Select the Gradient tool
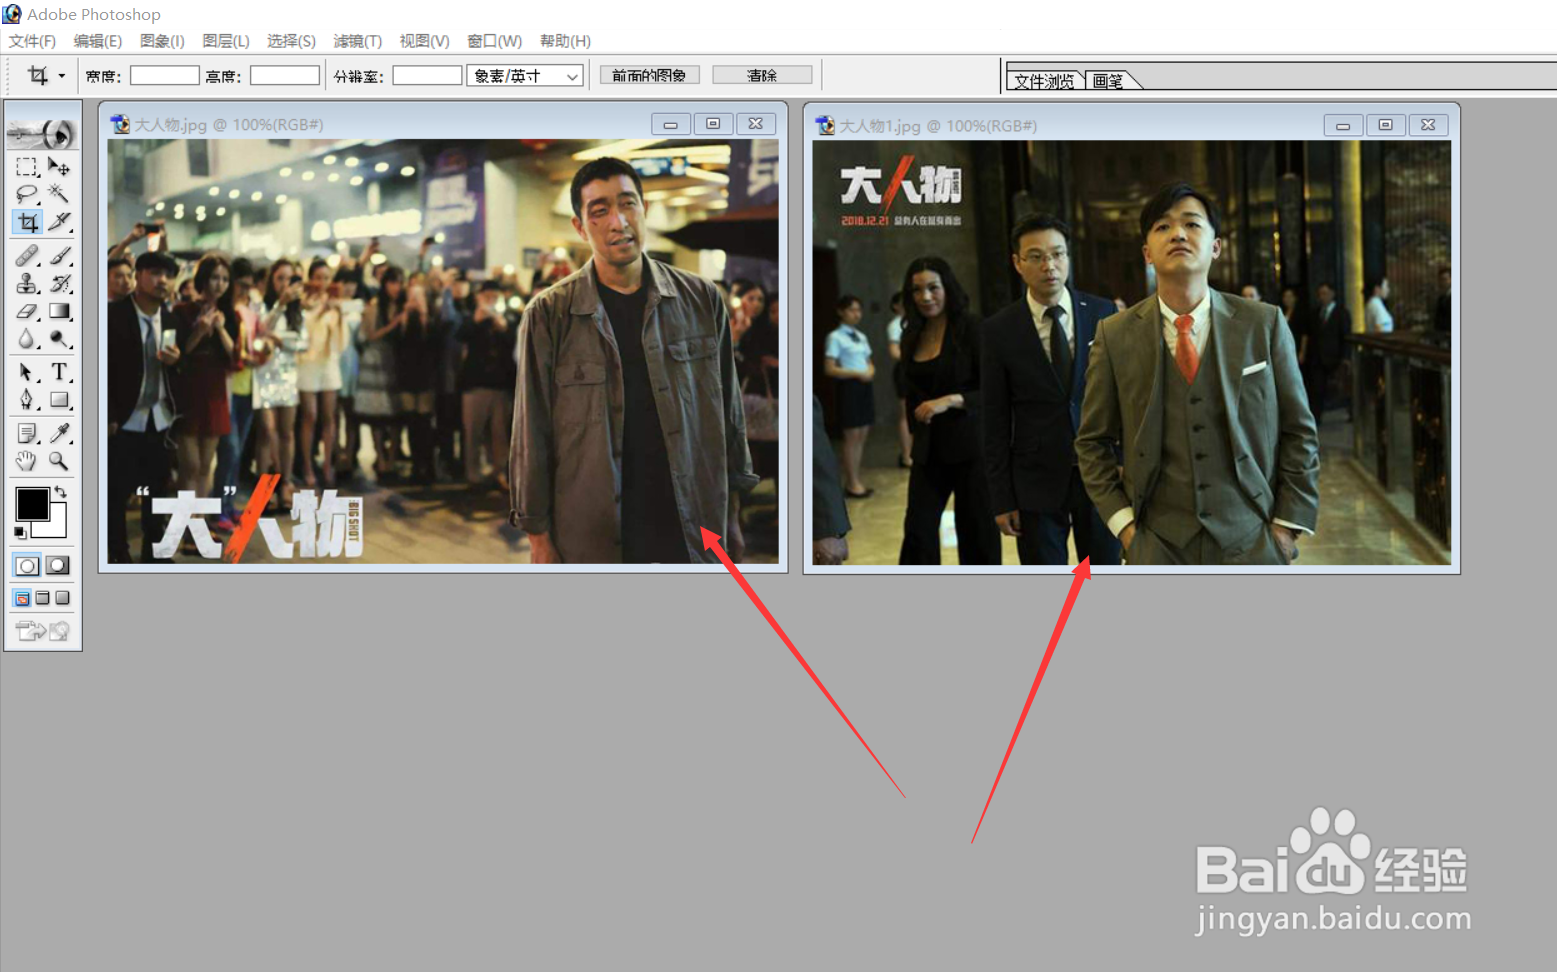Screen dimensions: 1557x972 [59, 311]
